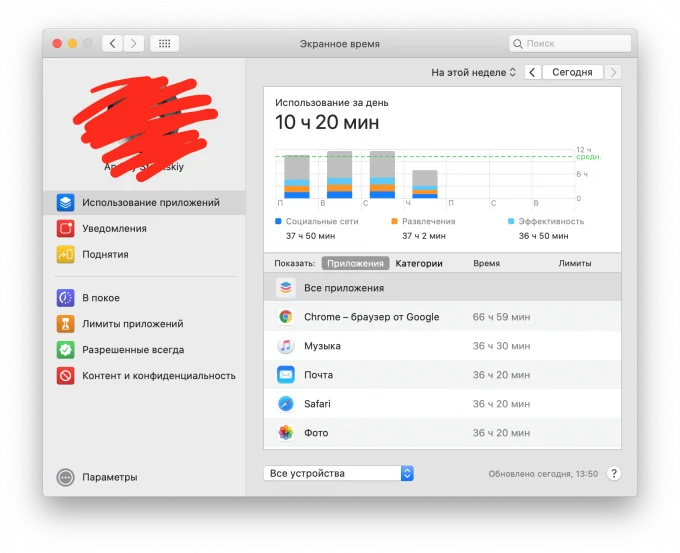Click the Время column header
Screen dimensions: 680x553
tap(487, 263)
